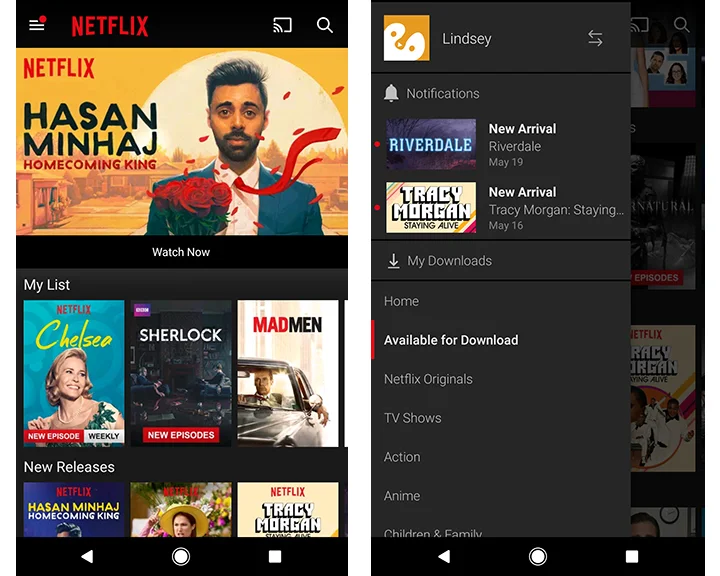Open Chelsea in My List
Screen dimensions: 720x576
coord(74,373)
